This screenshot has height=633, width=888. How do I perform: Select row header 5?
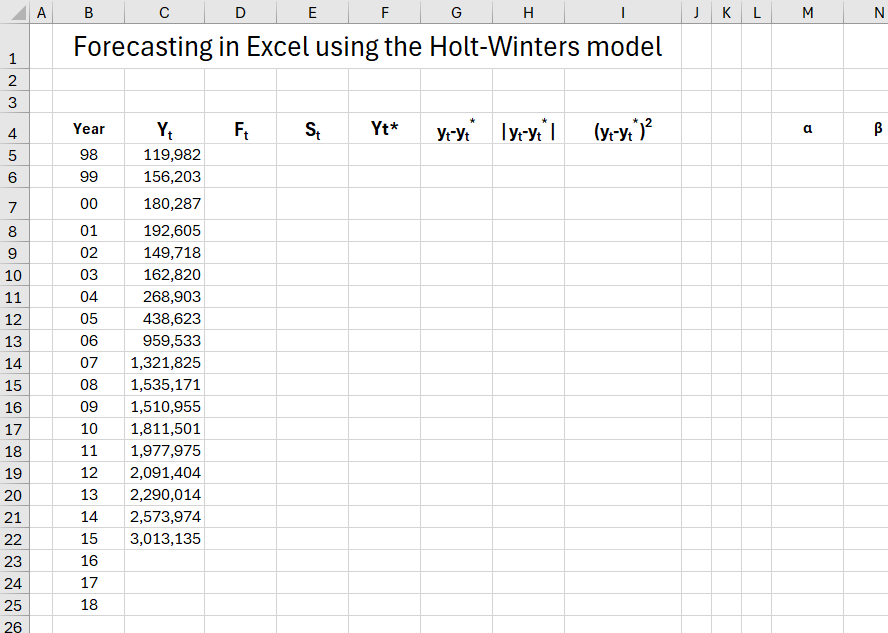pos(14,155)
